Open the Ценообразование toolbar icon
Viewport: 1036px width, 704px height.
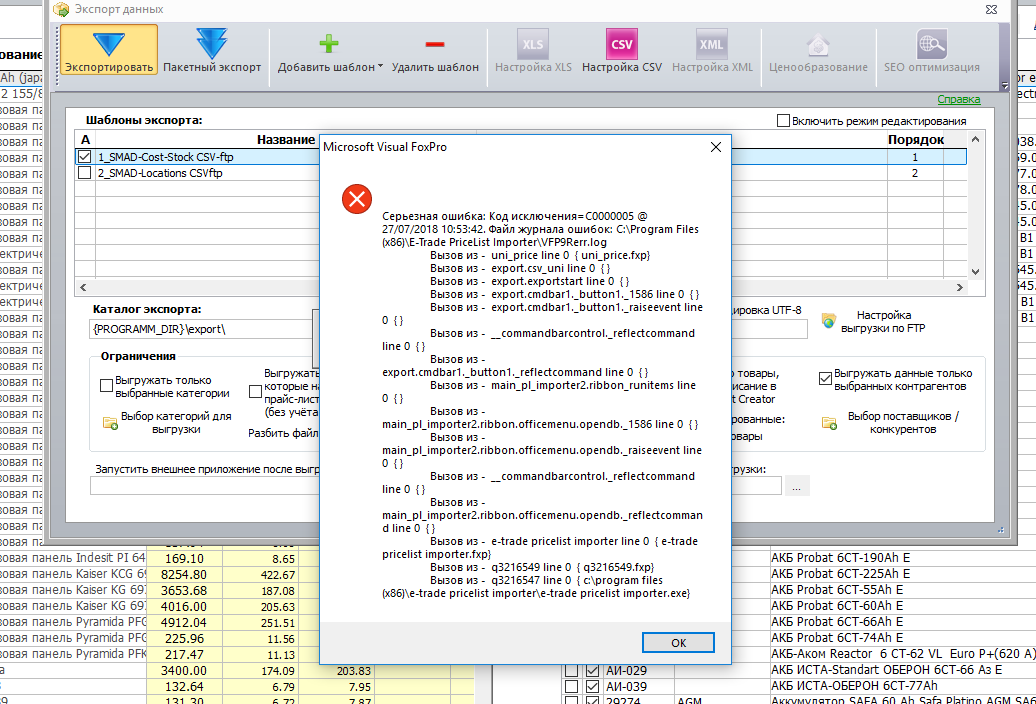coord(818,45)
